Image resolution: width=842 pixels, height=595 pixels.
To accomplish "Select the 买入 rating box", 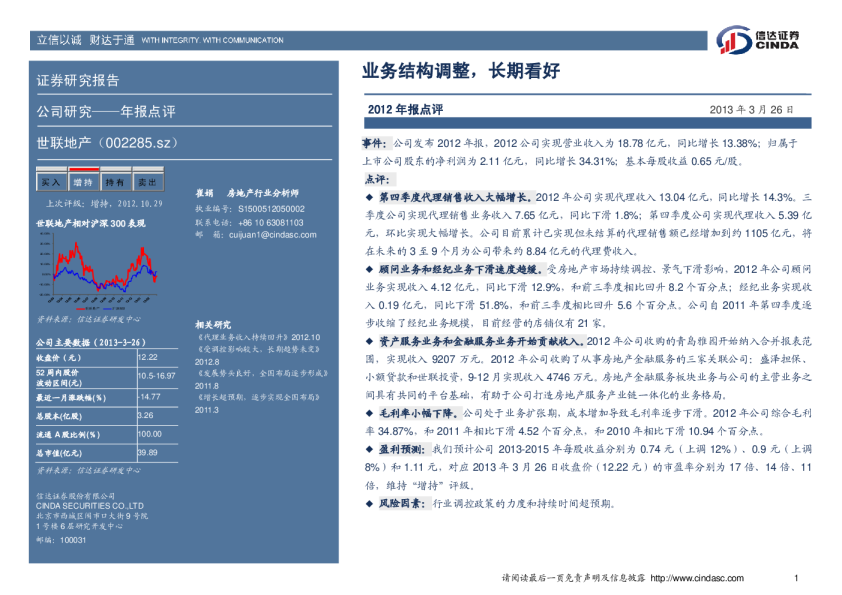I will pyautogui.click(x=50, y=182).
